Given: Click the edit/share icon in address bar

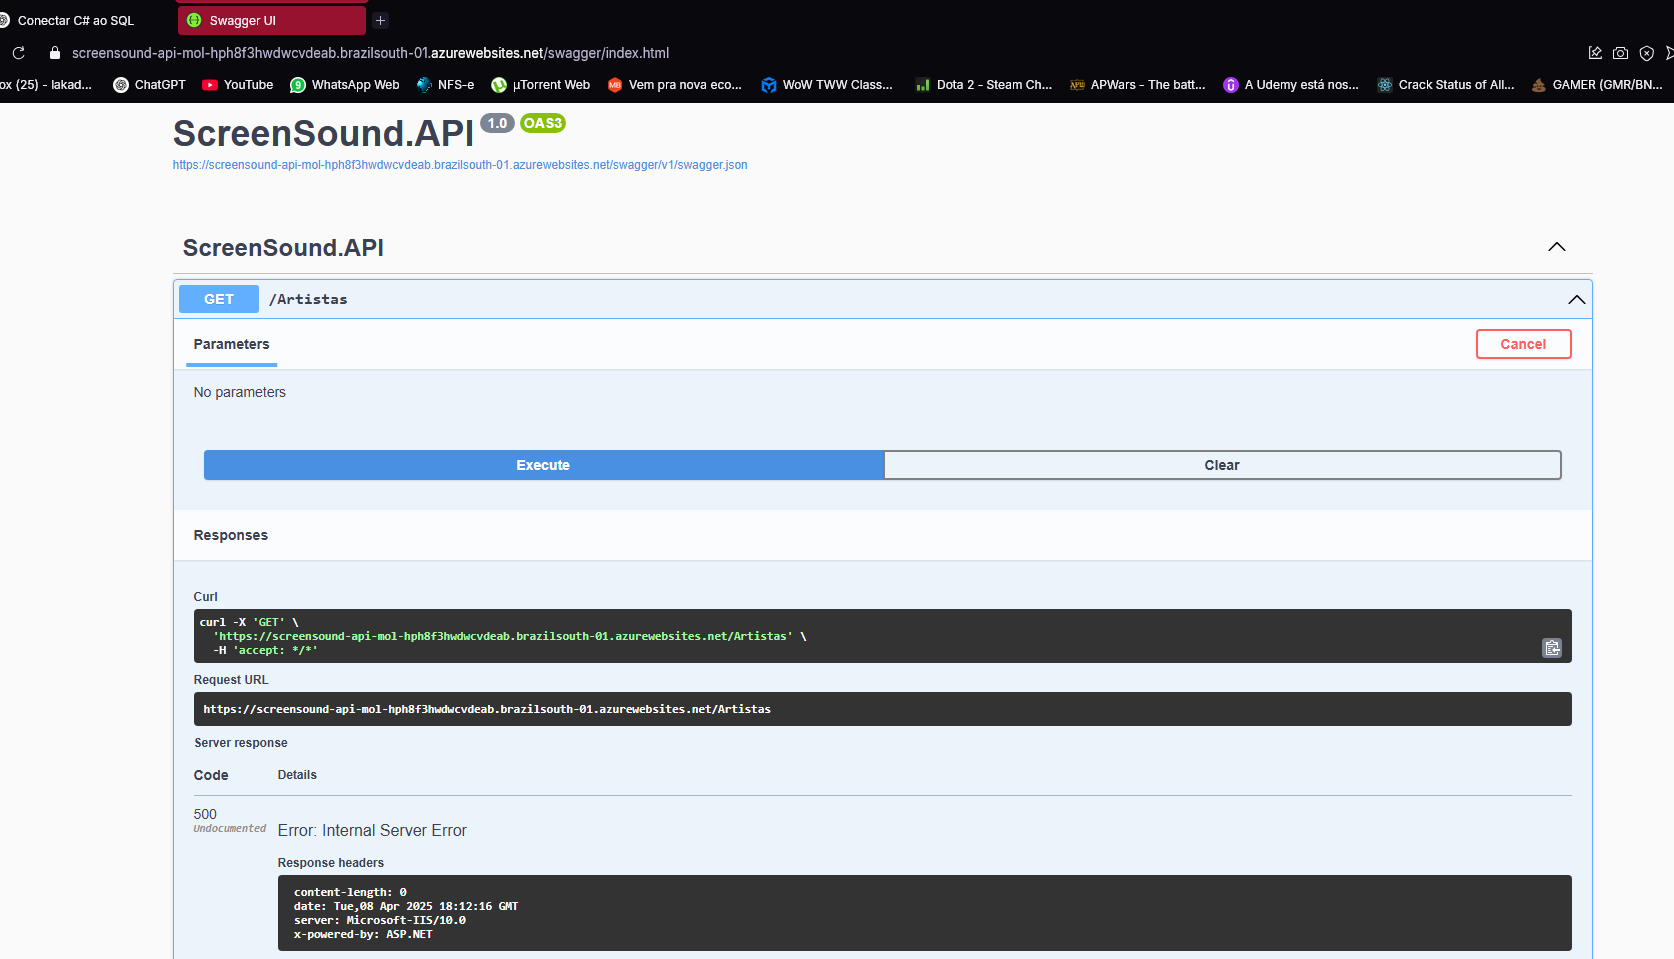Looking at the screenshot, I should [x=1595, y=53].
